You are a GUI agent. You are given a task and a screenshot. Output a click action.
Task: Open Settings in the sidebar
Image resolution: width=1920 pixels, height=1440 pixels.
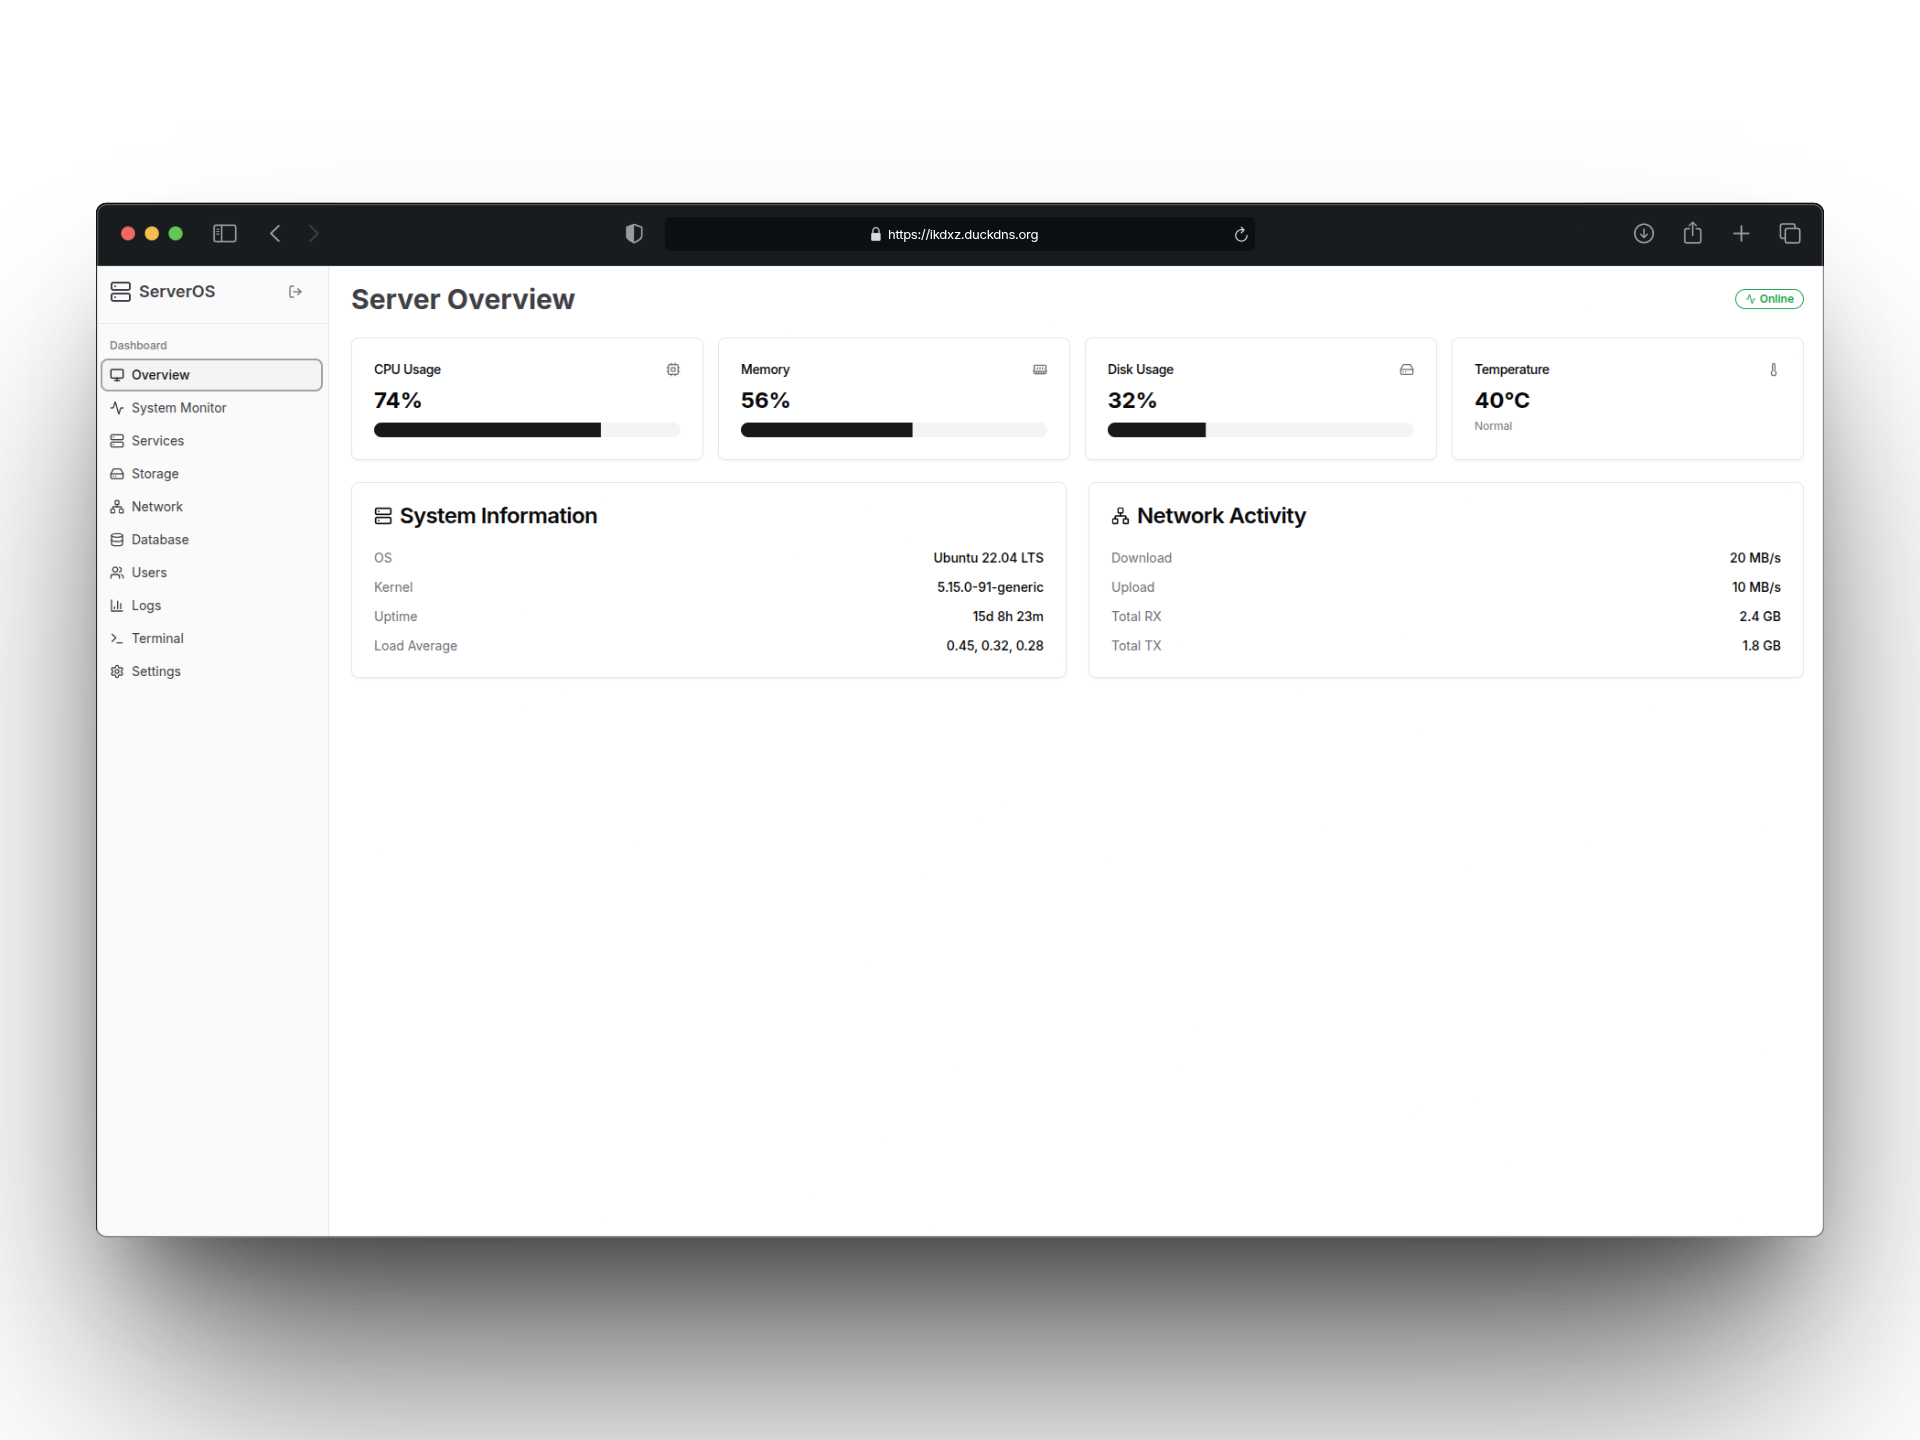[156, 672]
